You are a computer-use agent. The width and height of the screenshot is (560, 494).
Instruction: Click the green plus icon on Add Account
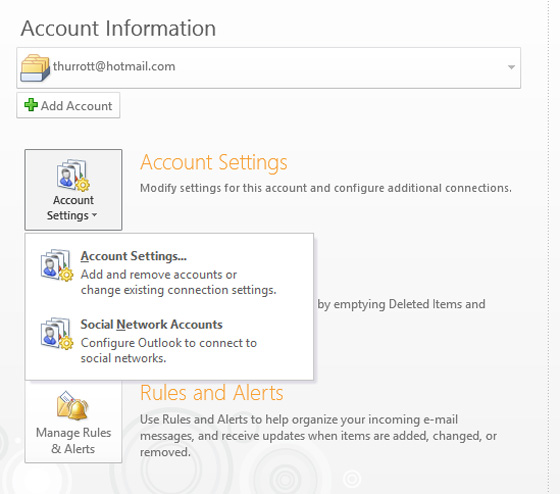[31, 105]
